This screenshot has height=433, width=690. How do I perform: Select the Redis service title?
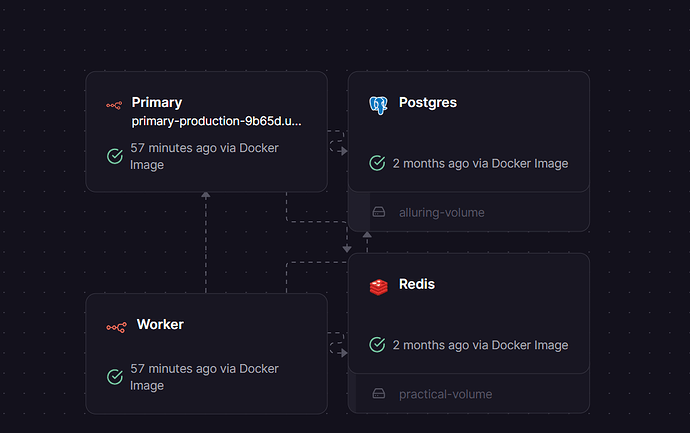(x=416, y=284)
